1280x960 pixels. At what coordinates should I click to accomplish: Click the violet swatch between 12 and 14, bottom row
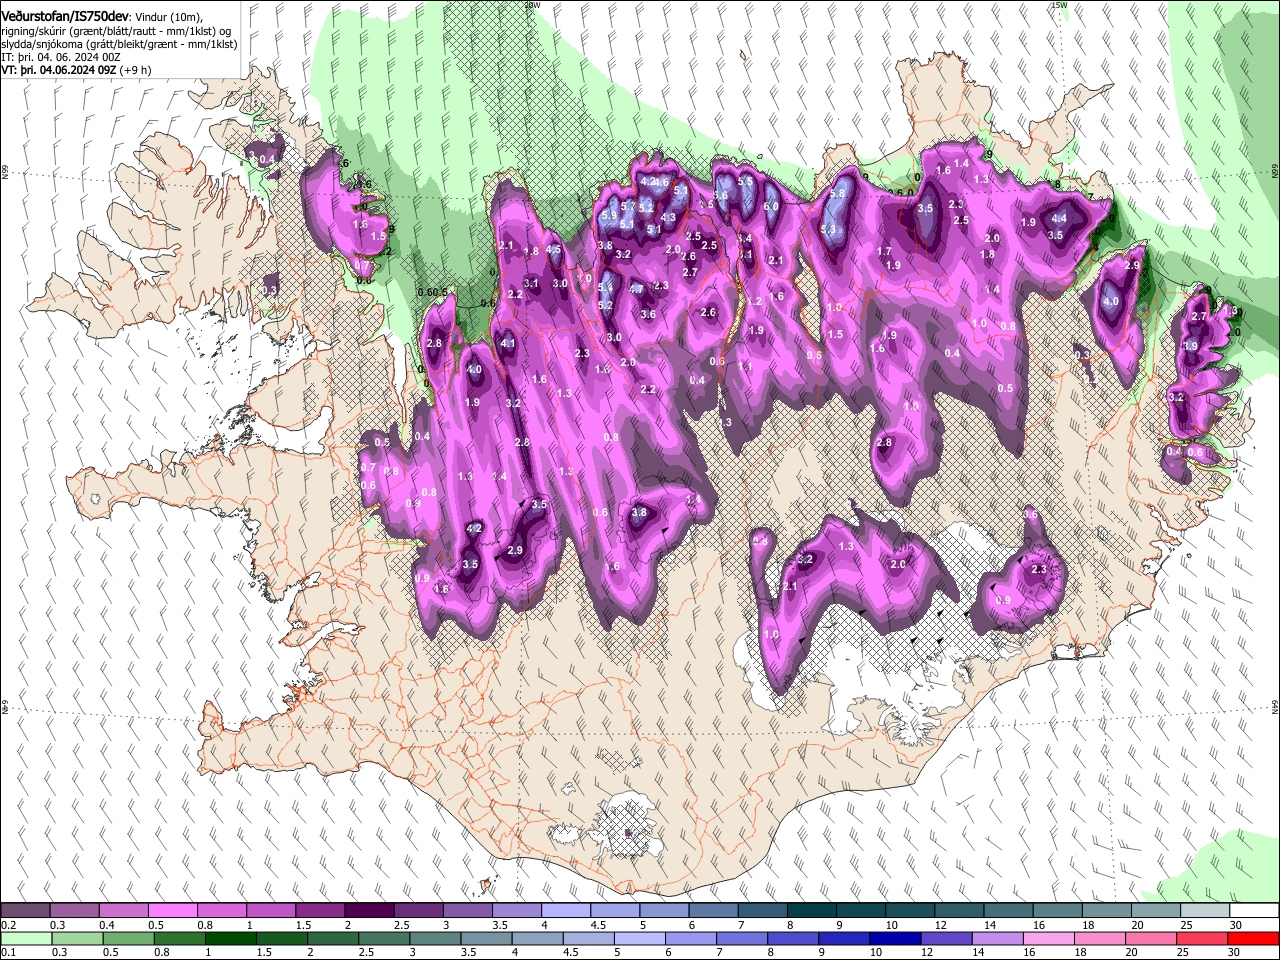945,938
